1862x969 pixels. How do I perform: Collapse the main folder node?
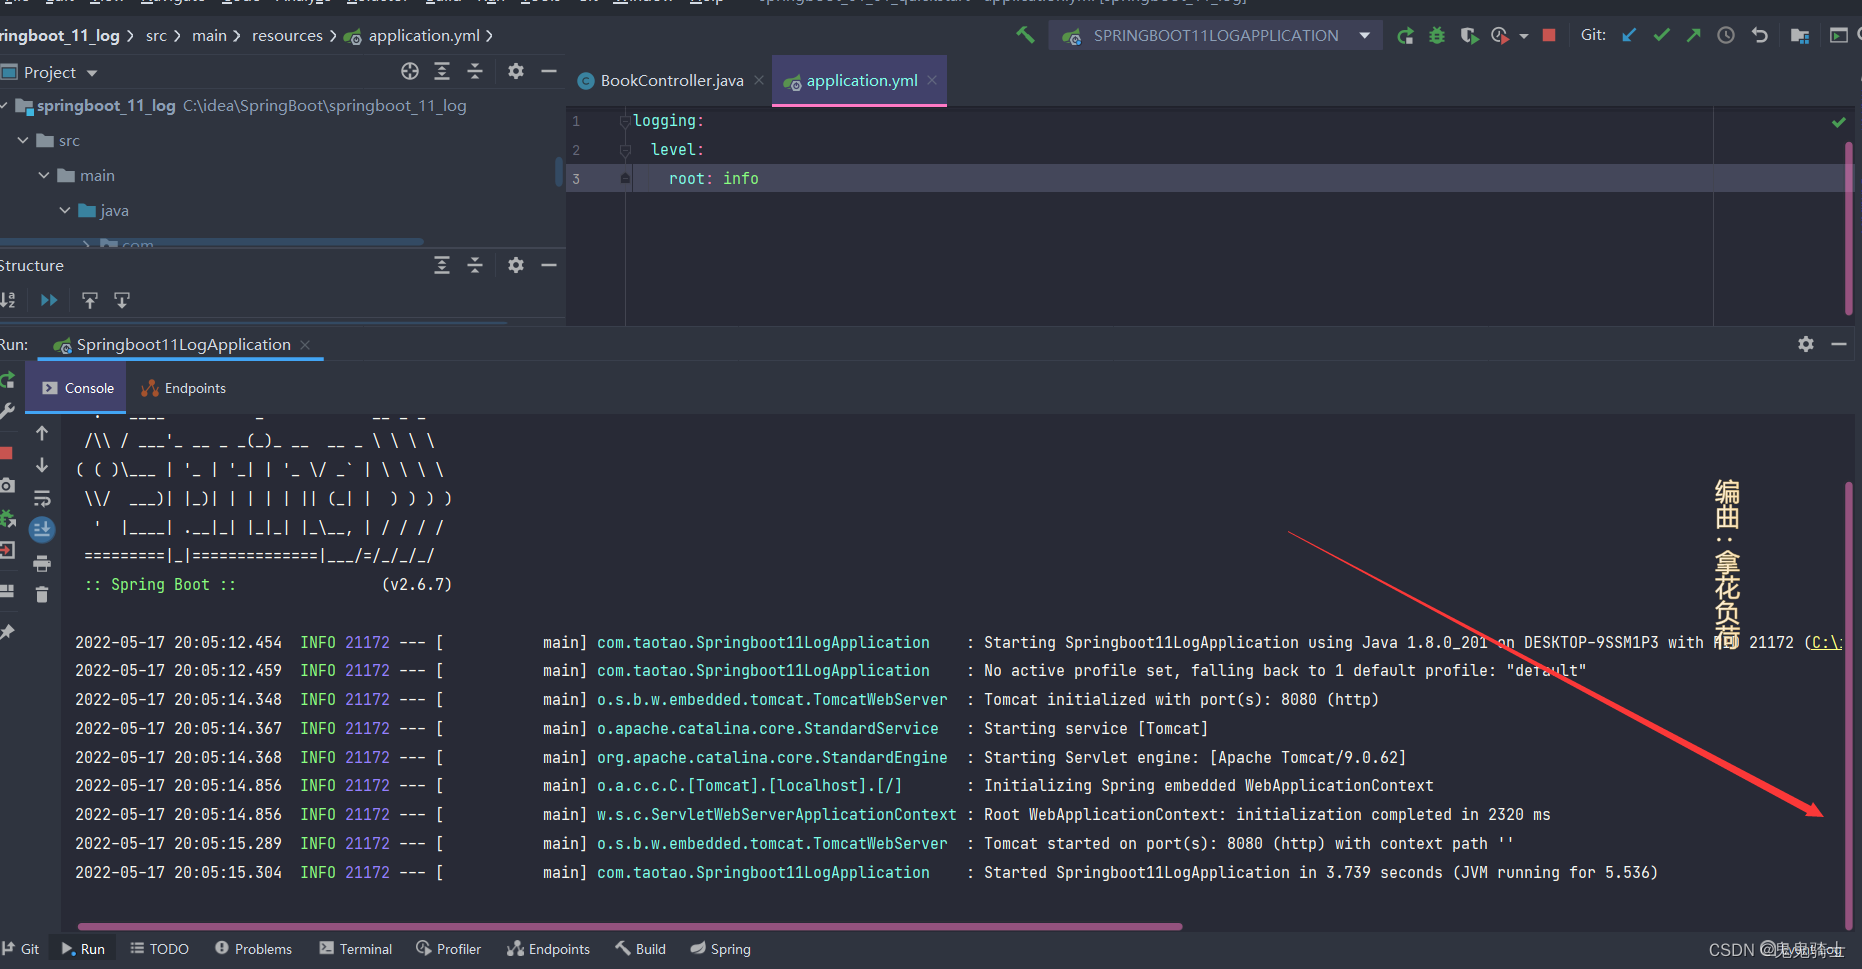[x=44, y=176]
